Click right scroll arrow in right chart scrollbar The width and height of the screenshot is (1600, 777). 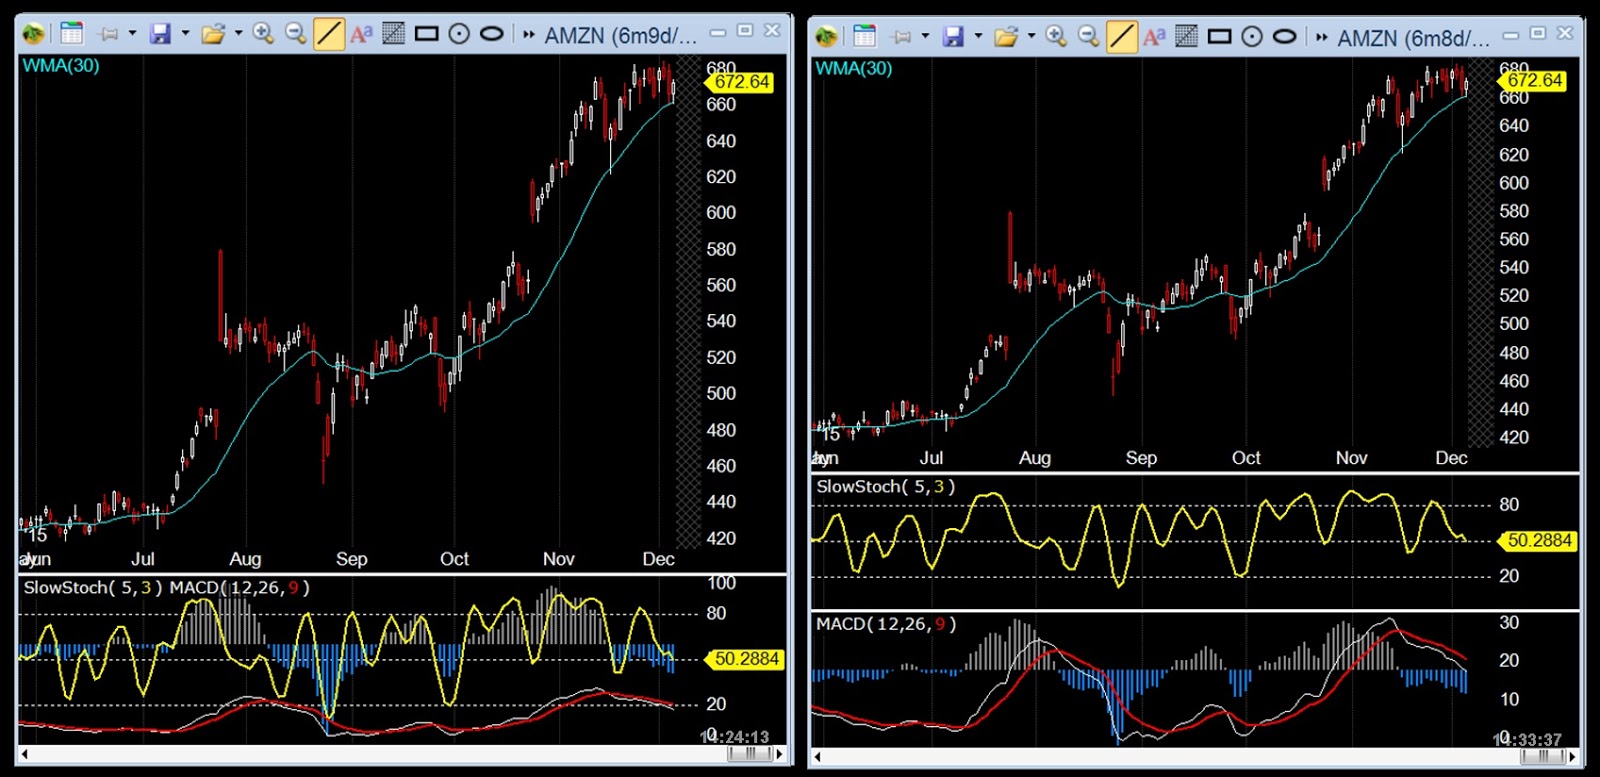tap(1573, 757)
